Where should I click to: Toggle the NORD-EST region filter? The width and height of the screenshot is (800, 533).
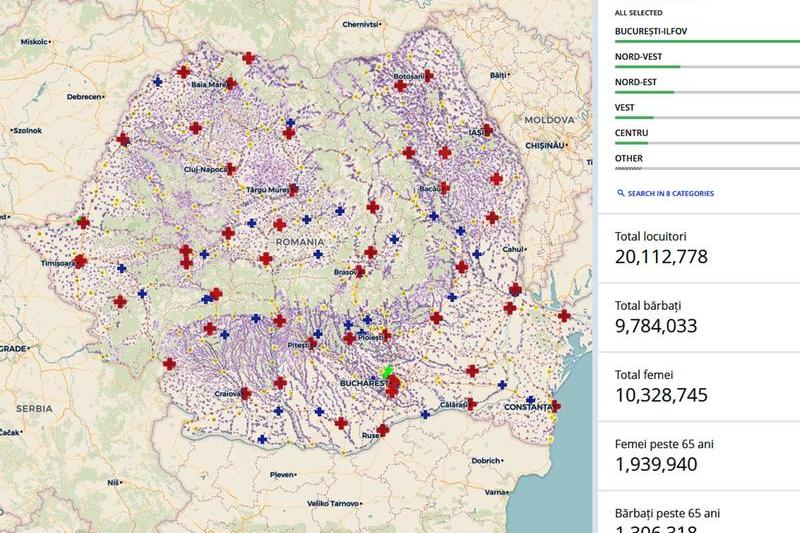[x=634, y=82]
